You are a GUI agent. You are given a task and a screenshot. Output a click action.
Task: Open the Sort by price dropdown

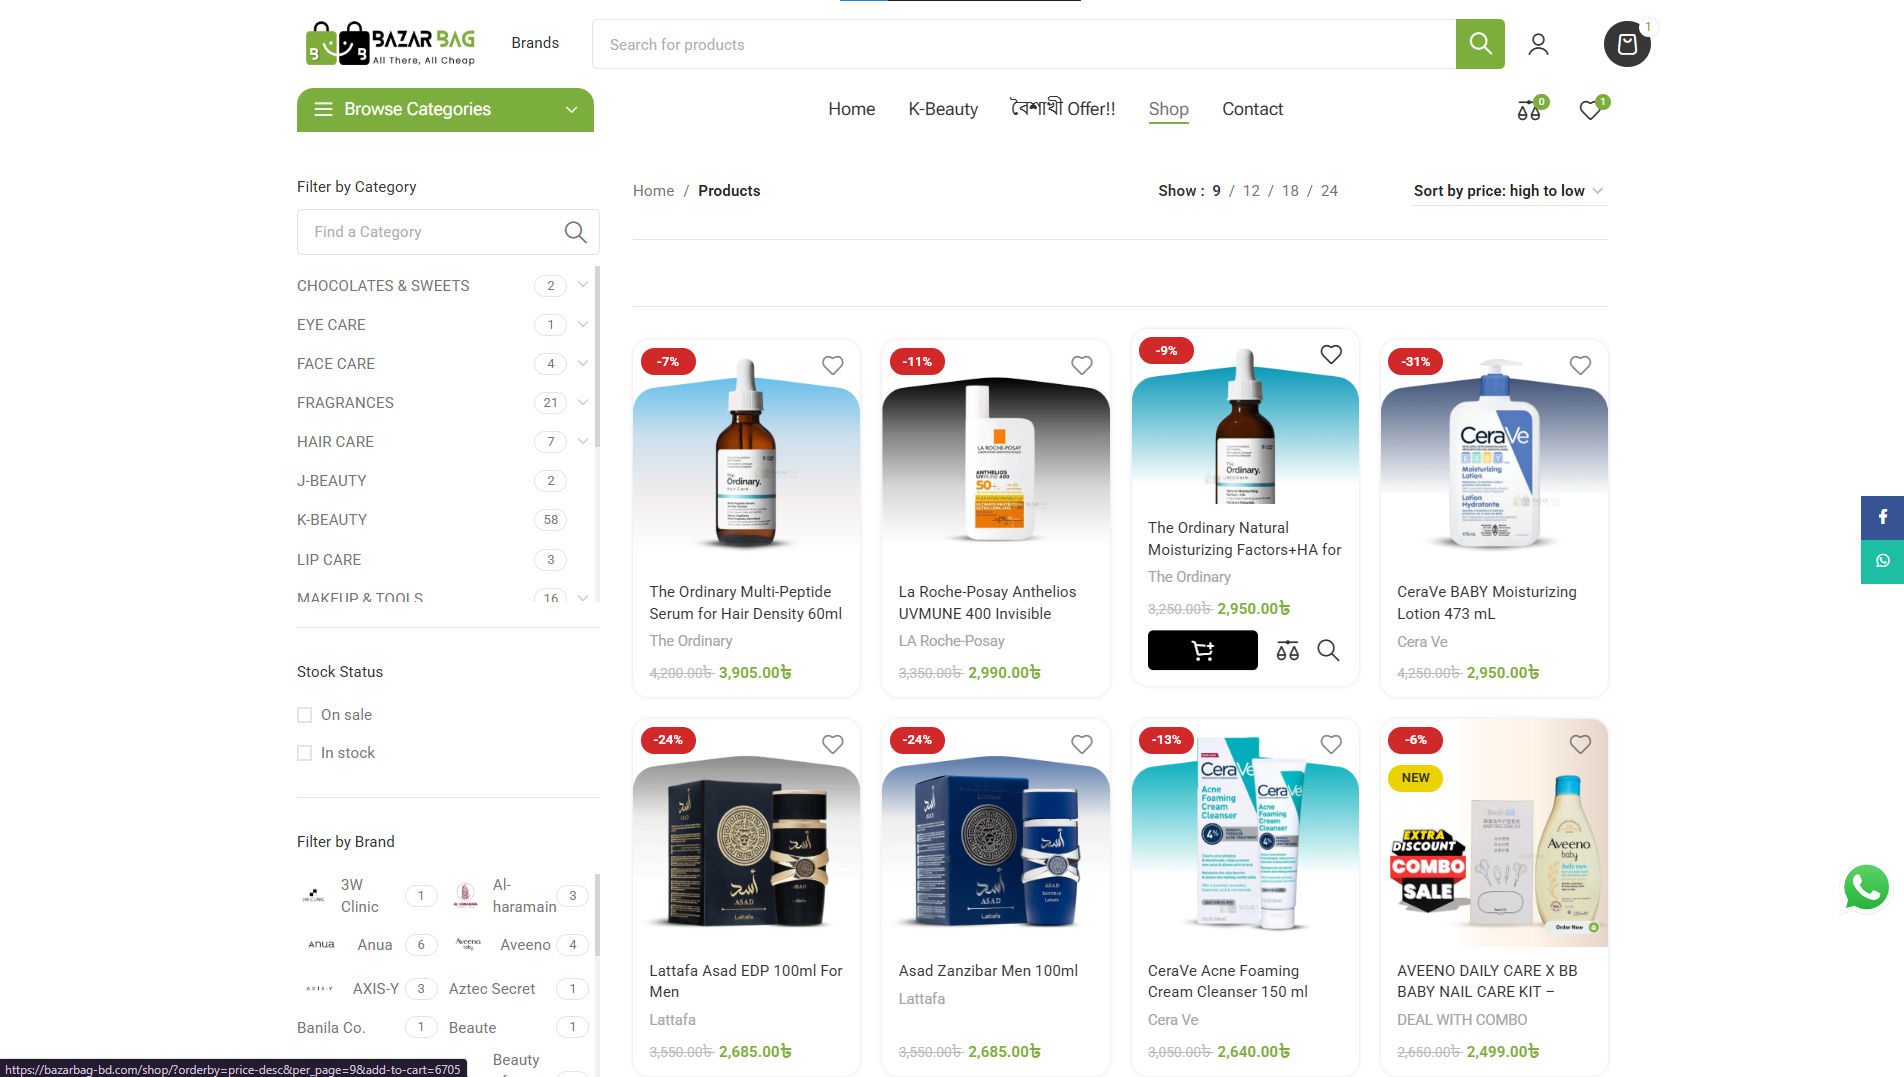tap(1509, 191)
